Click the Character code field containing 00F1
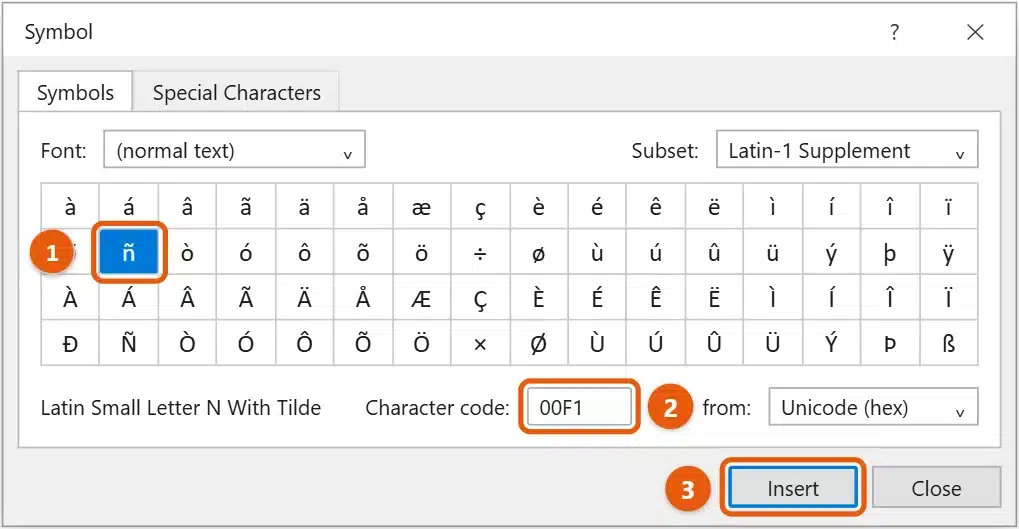 point(579,407)
